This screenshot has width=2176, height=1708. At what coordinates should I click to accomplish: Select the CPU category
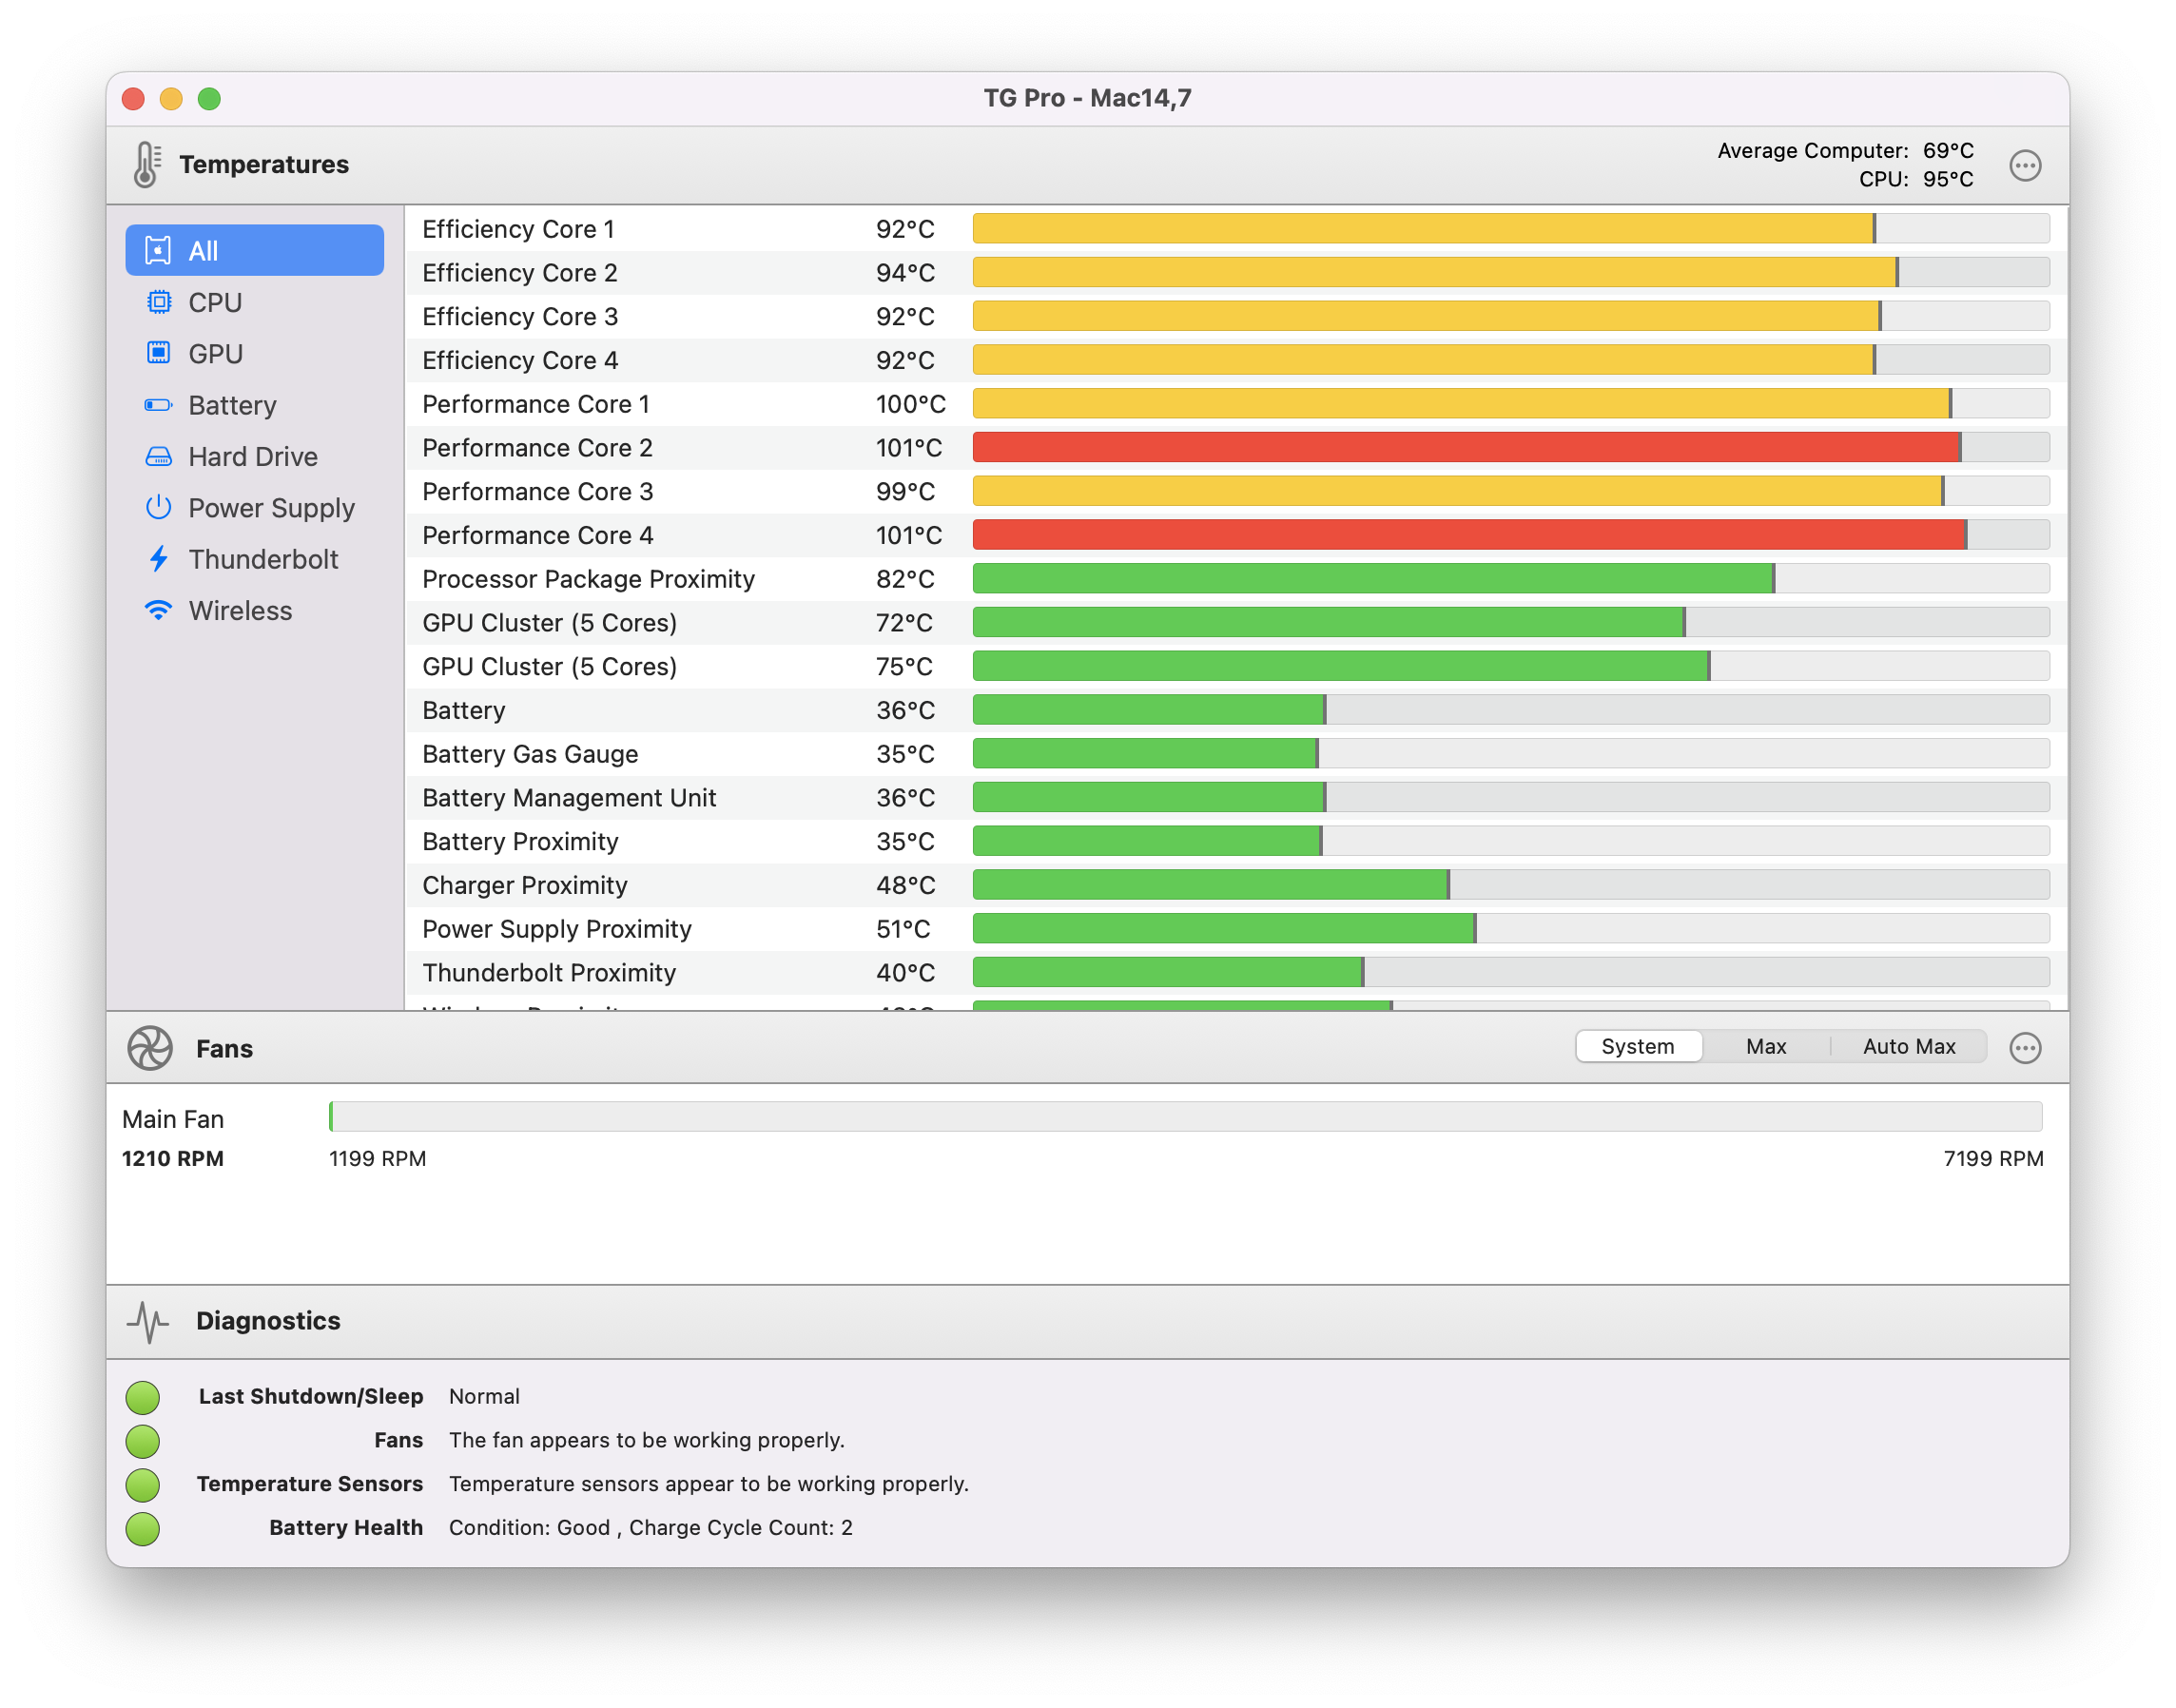pos(254,302)
